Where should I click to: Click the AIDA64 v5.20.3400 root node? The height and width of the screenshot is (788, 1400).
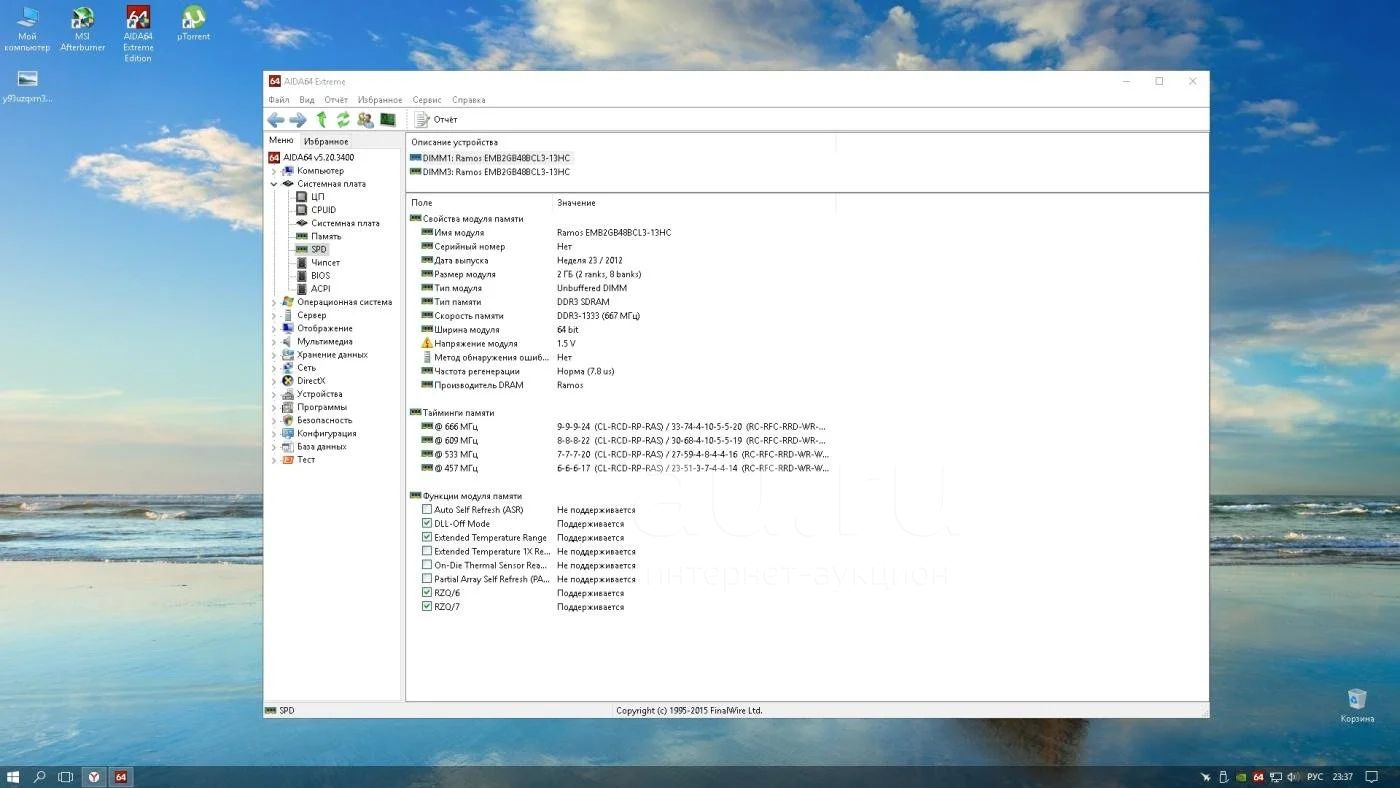pos(318,157)
